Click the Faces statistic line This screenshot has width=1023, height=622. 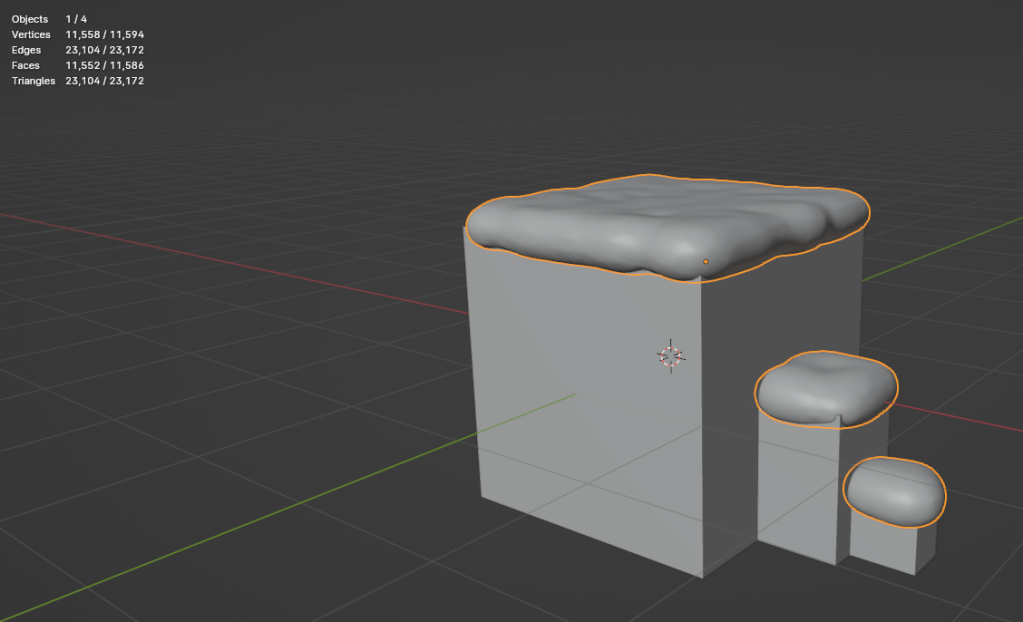point(78,65)
